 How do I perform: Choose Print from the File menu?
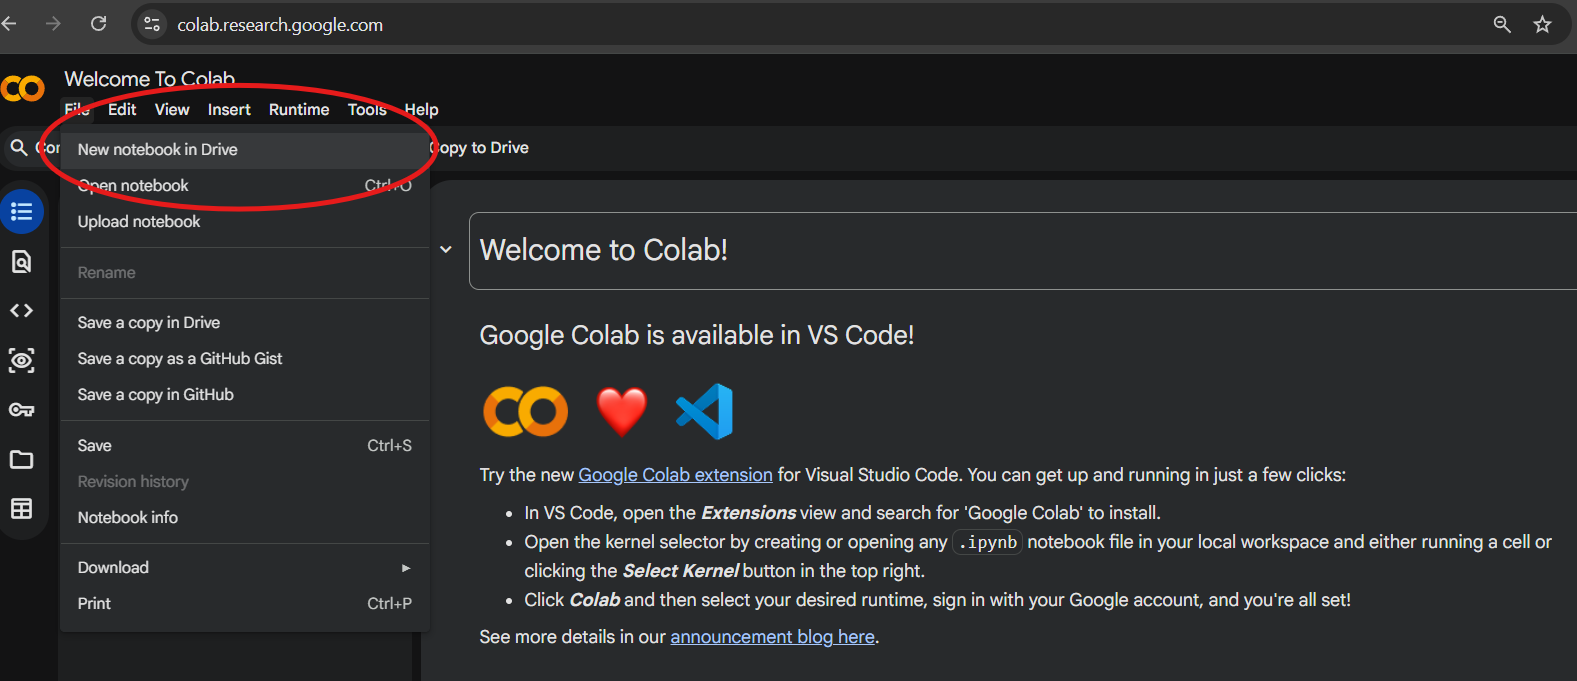245,604
